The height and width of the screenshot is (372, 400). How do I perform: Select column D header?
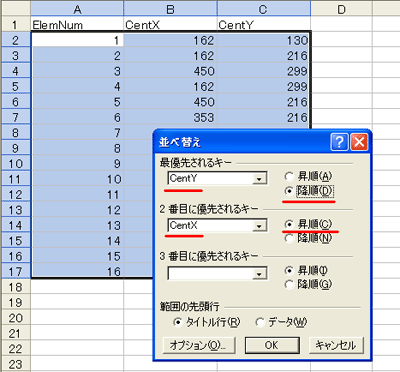click(x=341, y=9)
